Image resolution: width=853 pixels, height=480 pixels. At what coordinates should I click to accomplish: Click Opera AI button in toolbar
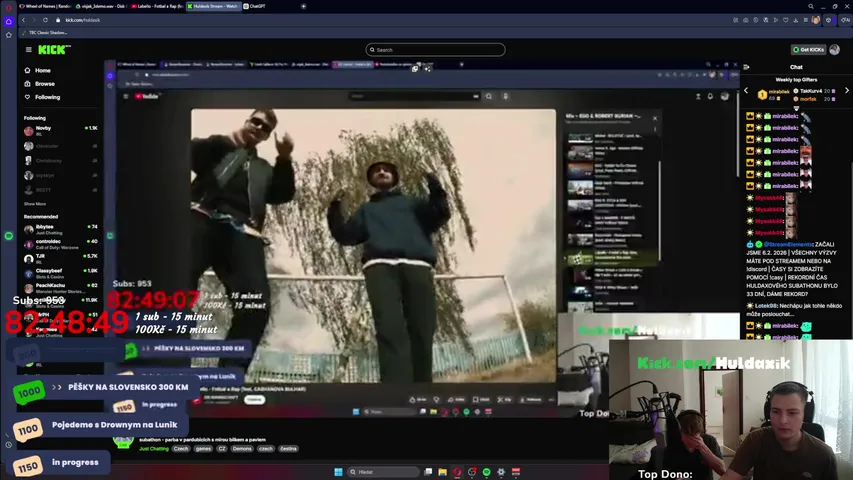pos(845,20)
